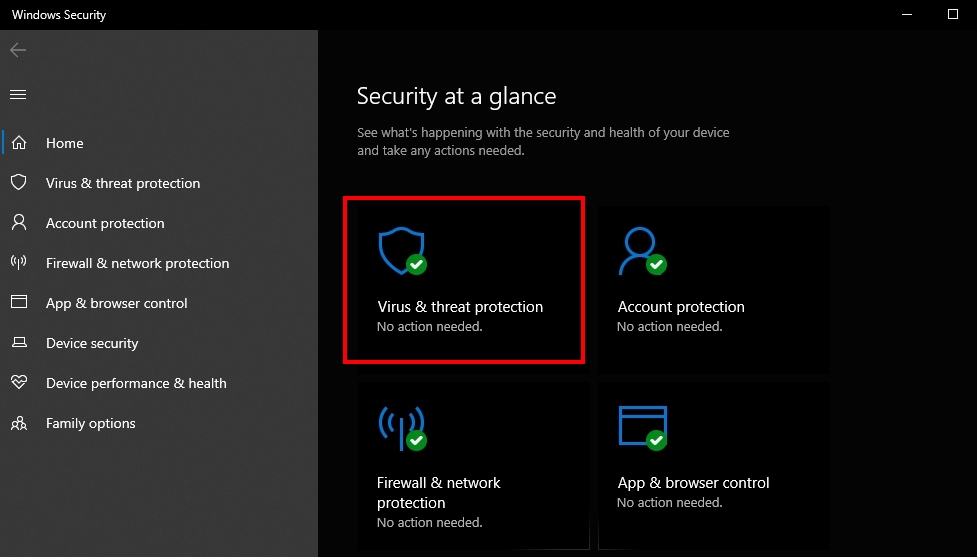Click the large blue shield tile icon
The width and height of the screenshot is (977, 557).
click(x=403, y=250)
